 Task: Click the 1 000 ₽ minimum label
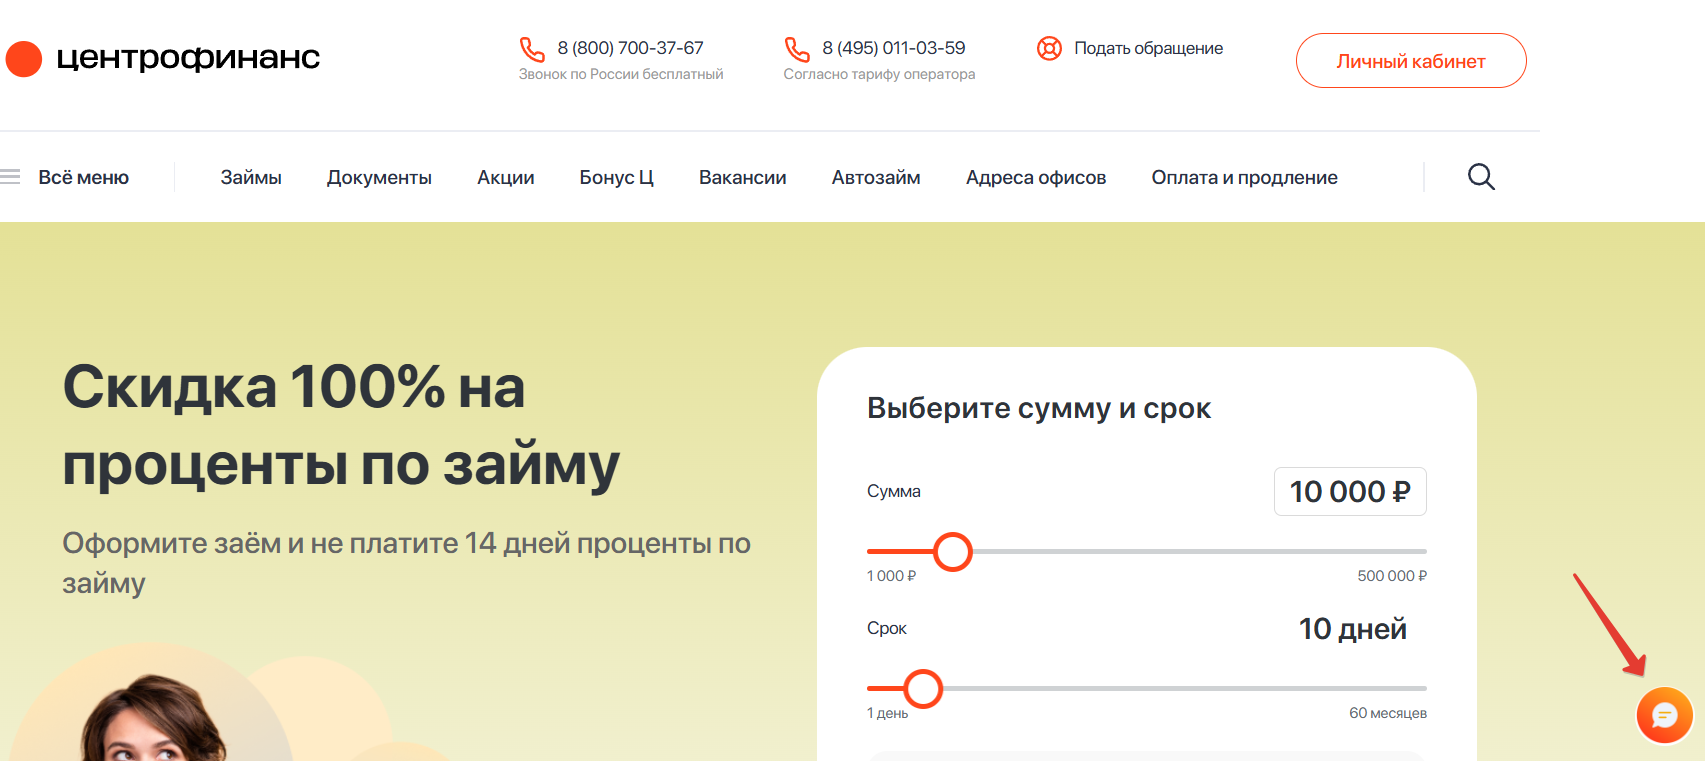pyautogui.click(x=892, y=576)
